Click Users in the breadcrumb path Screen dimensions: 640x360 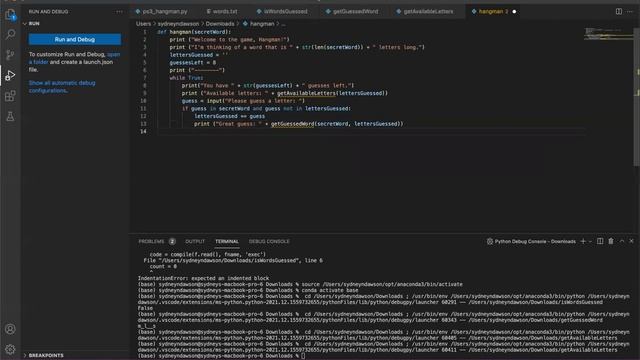pos(143,24)
